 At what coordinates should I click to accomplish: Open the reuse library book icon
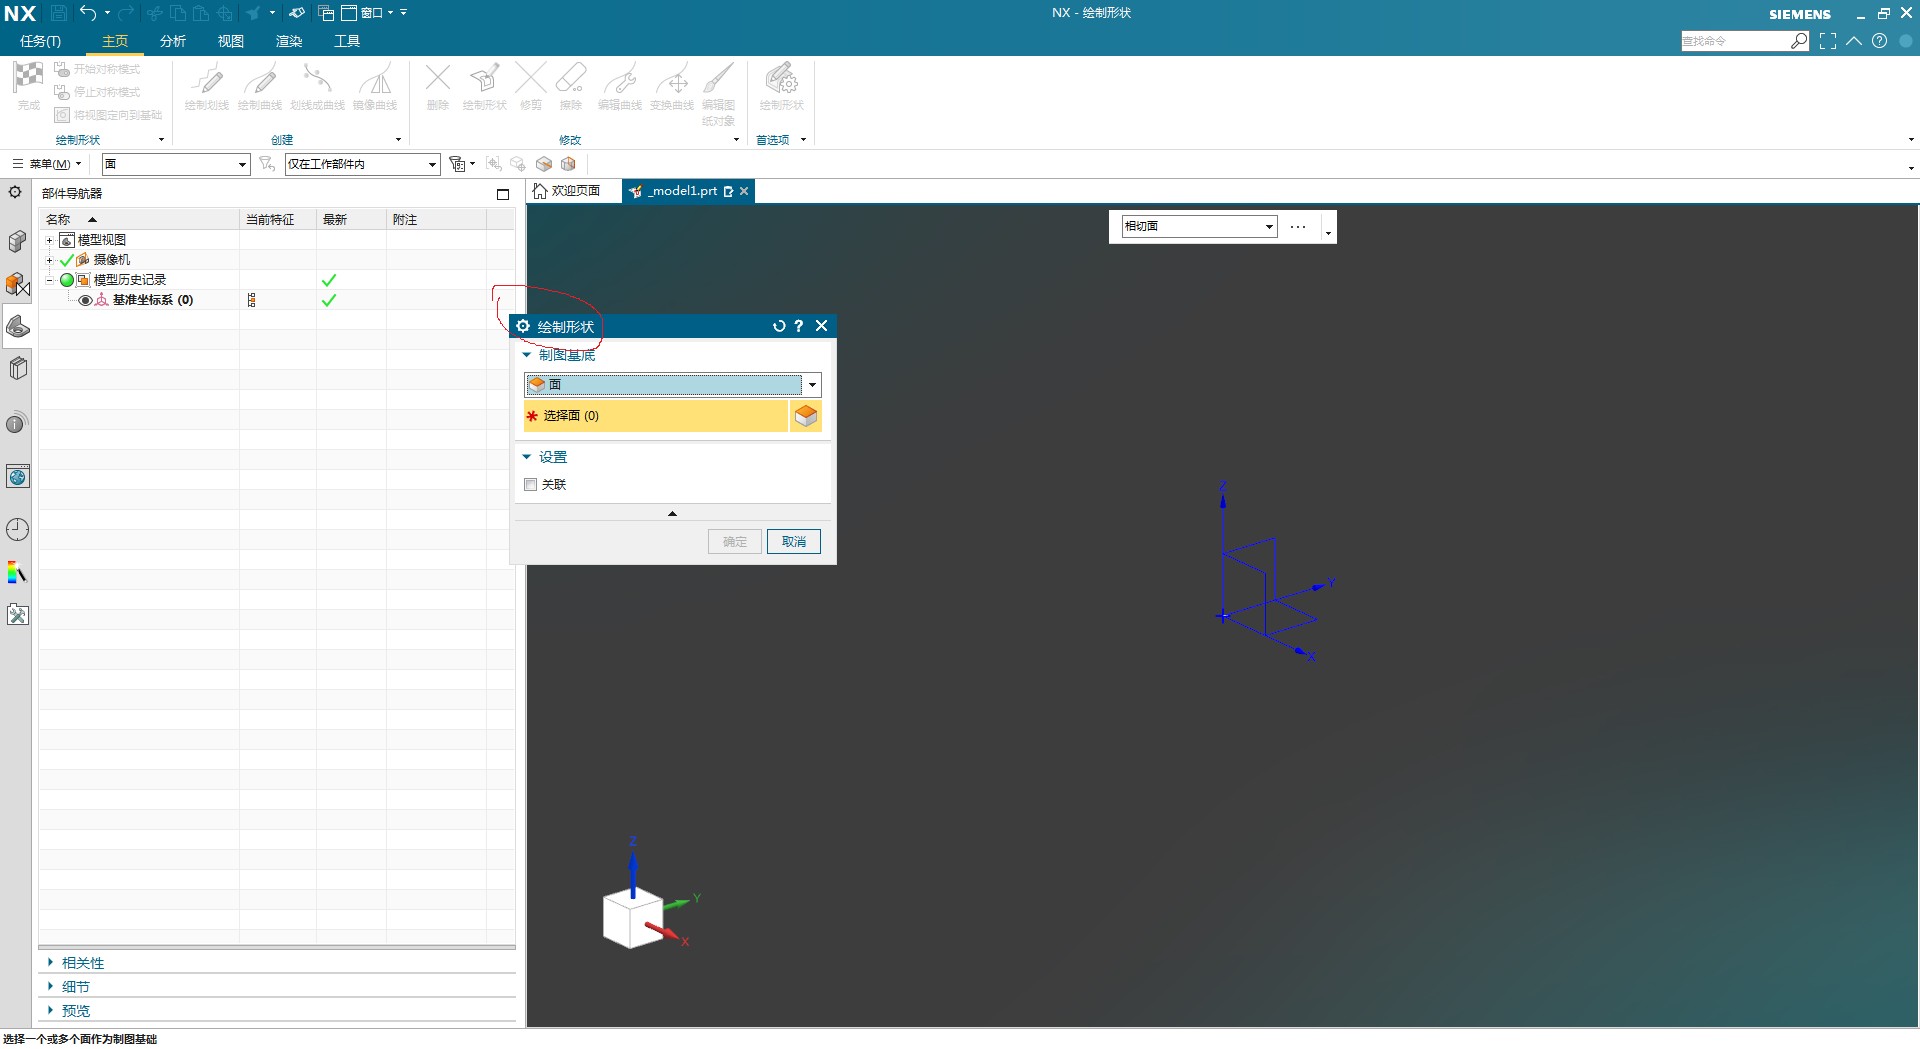point(17,368)
